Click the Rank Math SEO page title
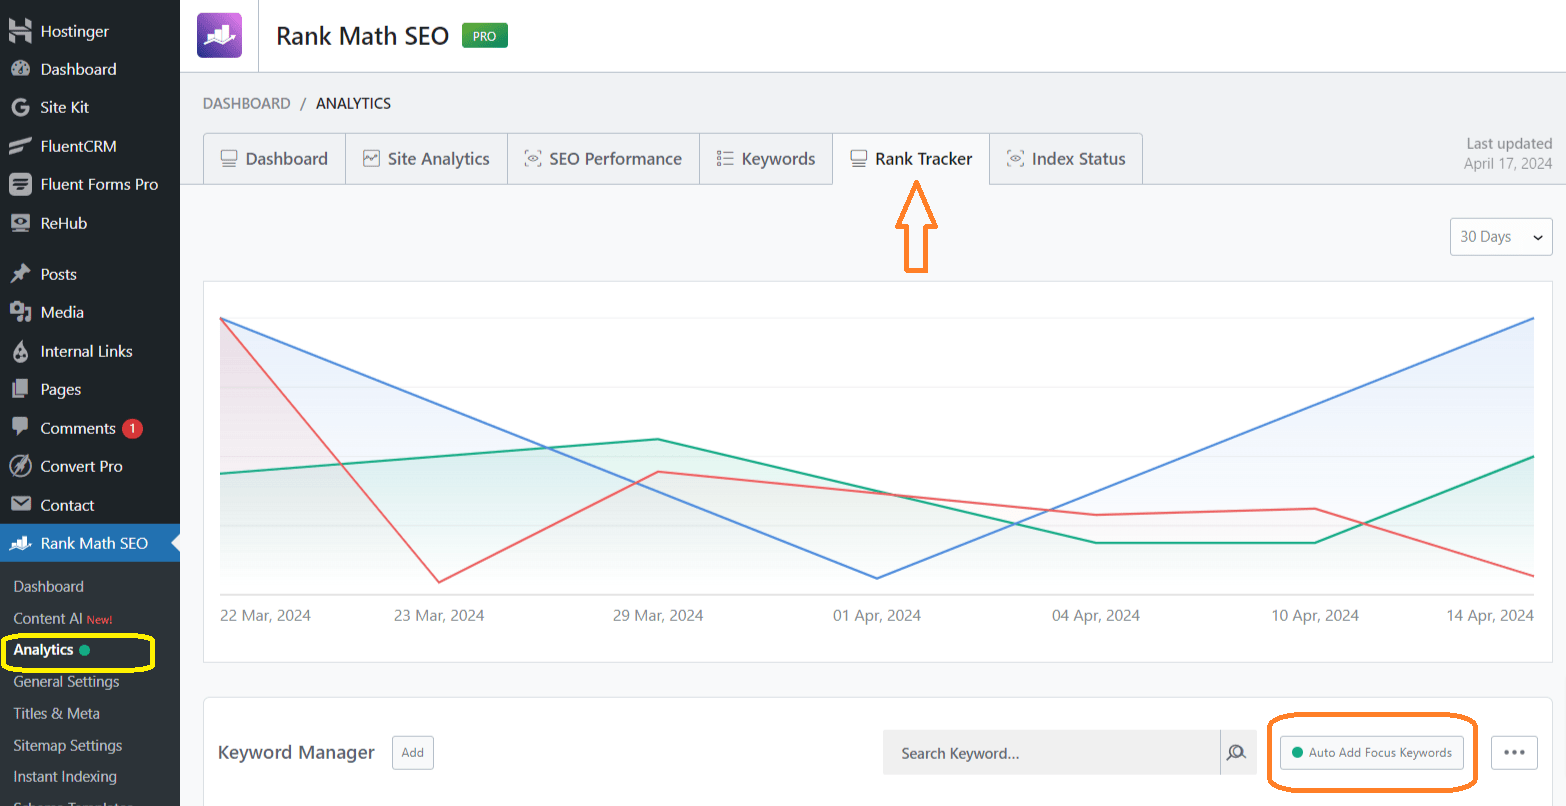1566x806 pixels. click(362, 36)
